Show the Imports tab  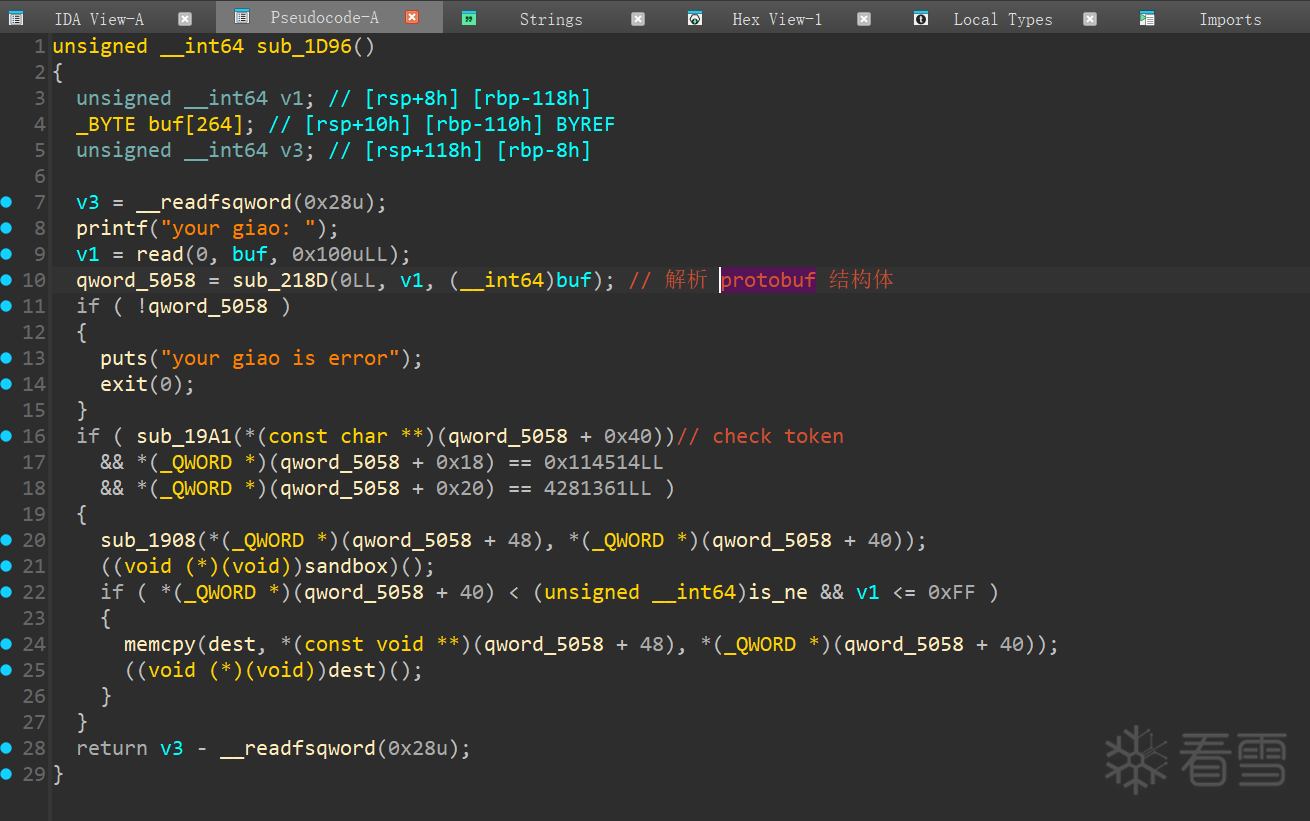[1230, 18]
